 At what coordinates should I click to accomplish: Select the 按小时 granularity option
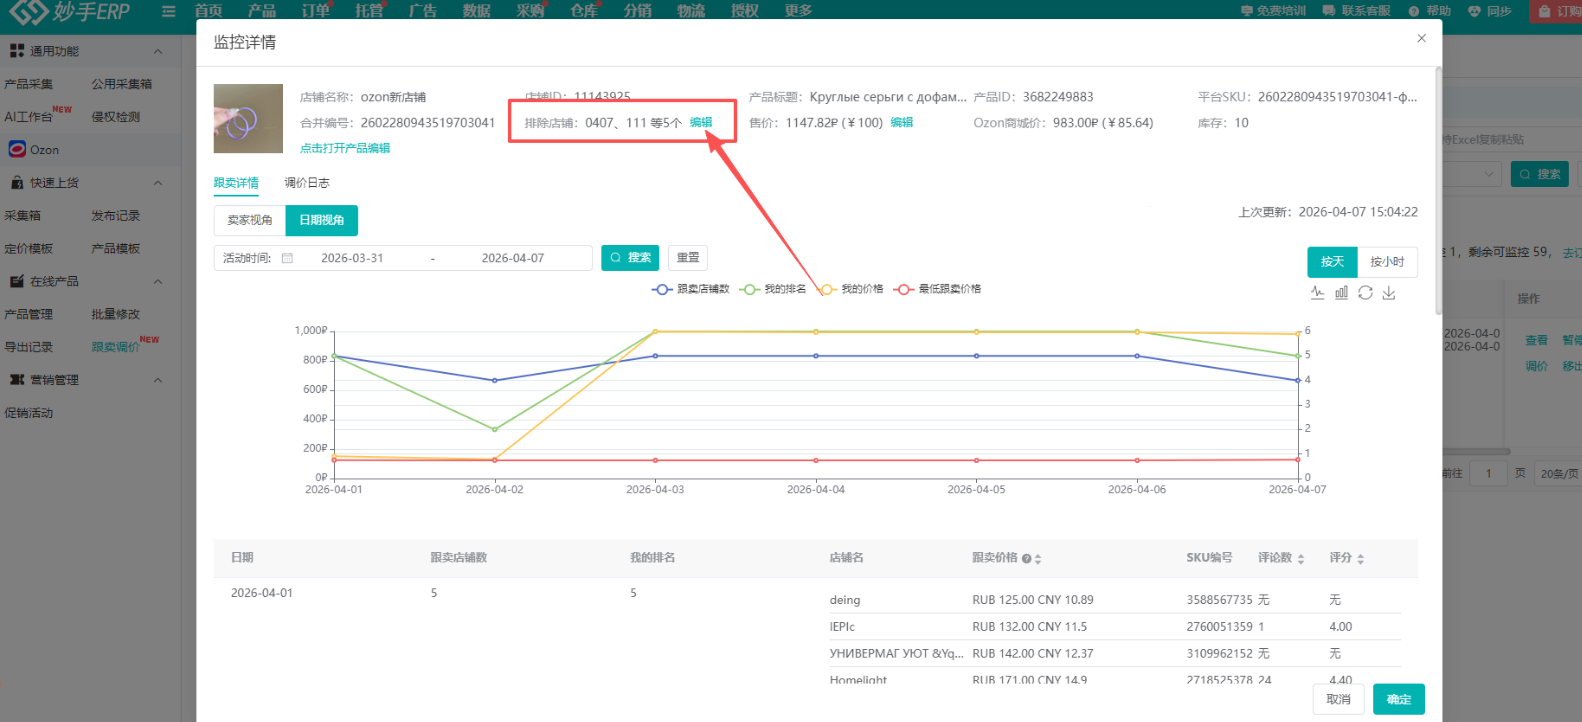tap(1387, 262)
